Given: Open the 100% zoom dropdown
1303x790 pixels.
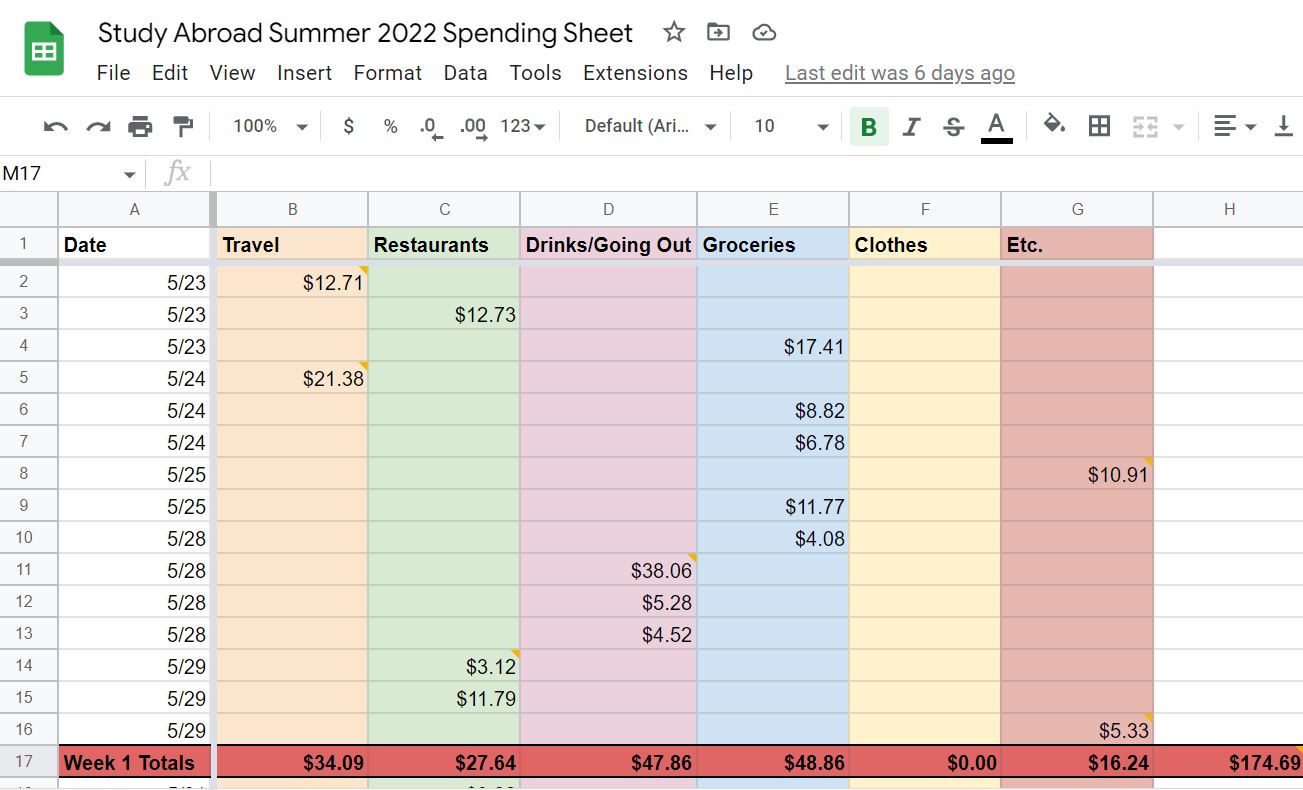Looking at the screenshot, I should coord(270,126).
